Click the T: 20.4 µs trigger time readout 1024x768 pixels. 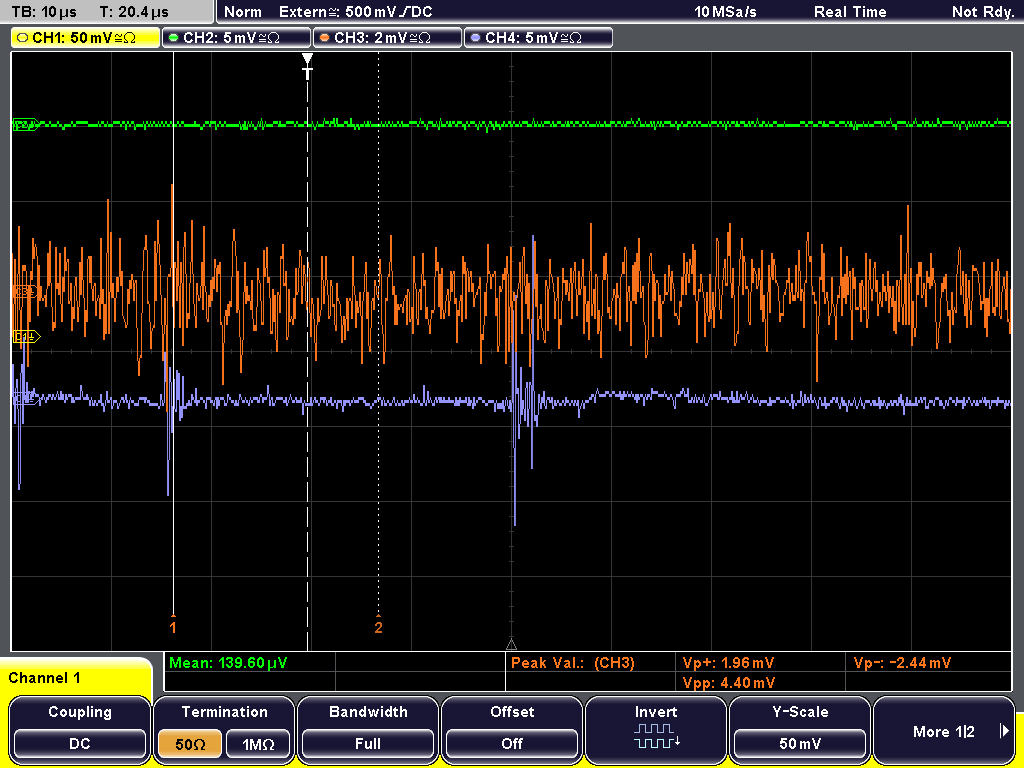134,12
